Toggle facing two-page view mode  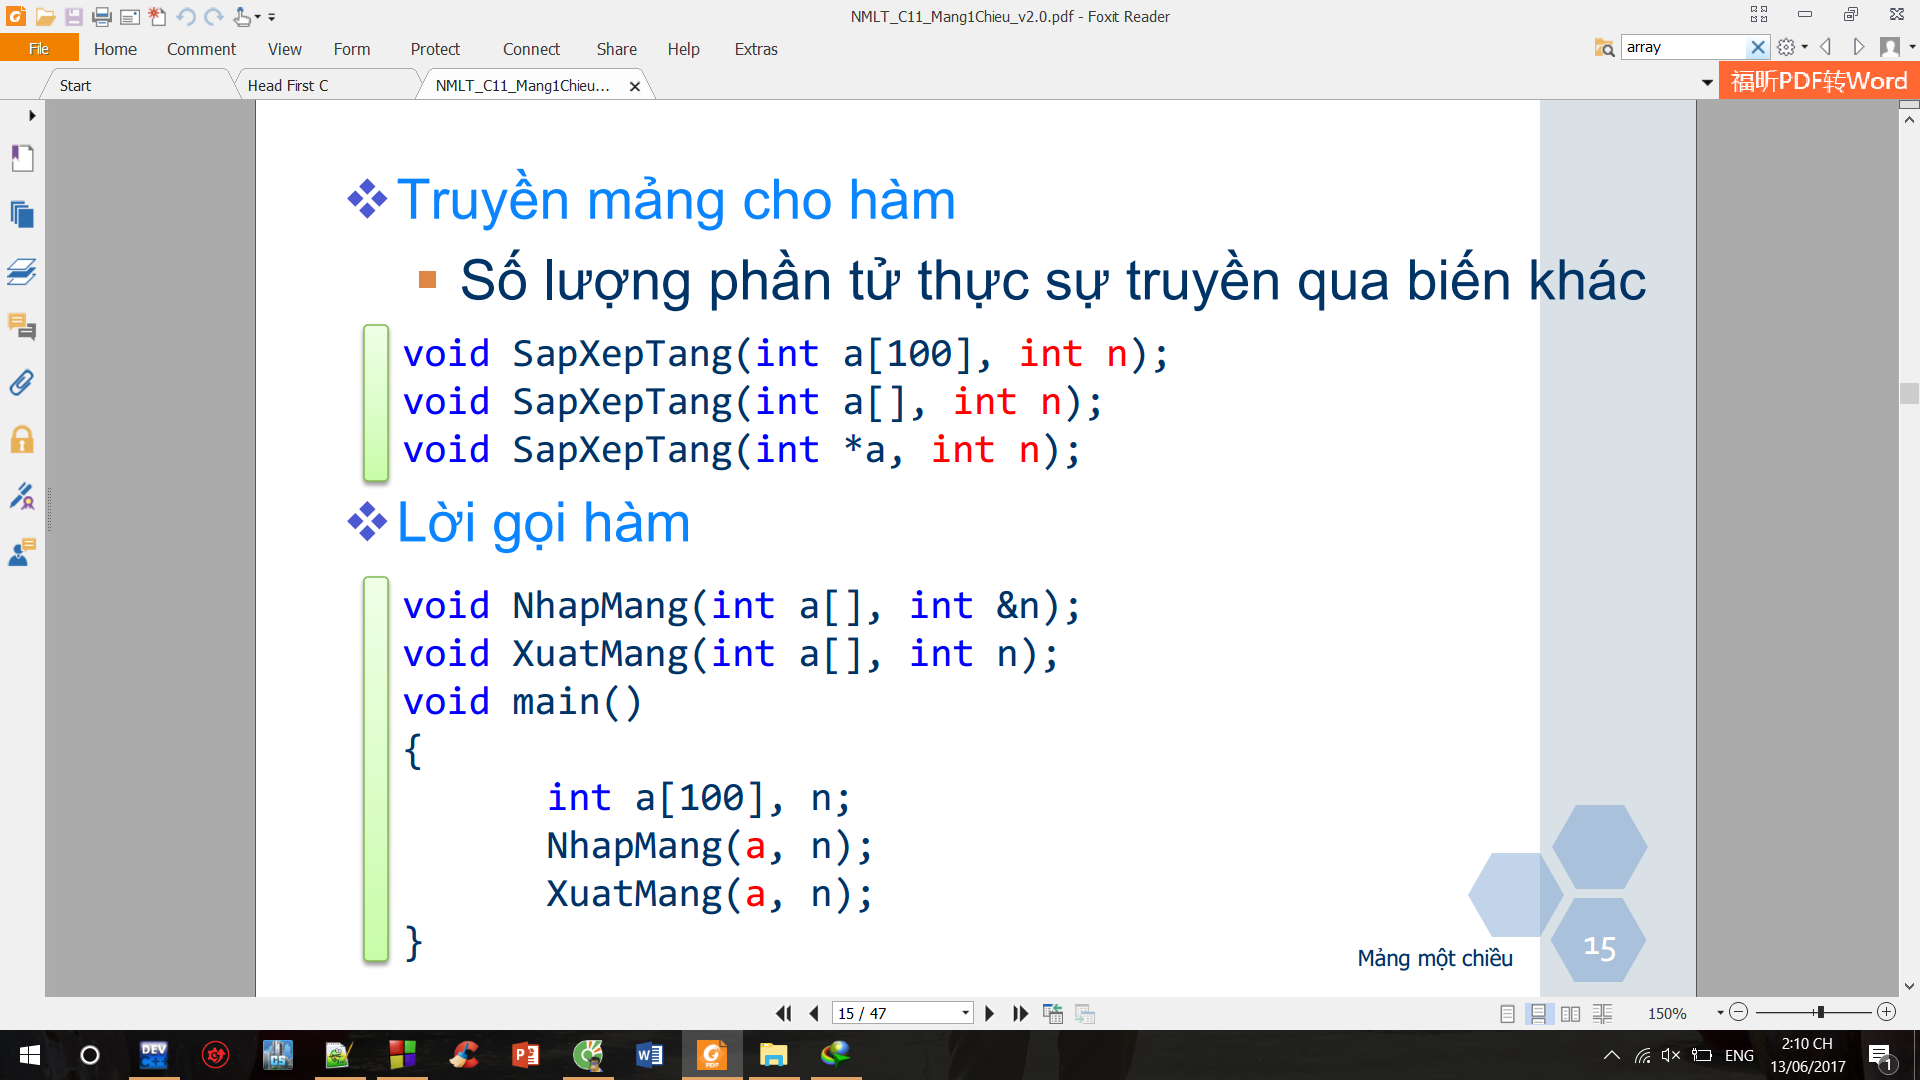click(1570, 1013)
